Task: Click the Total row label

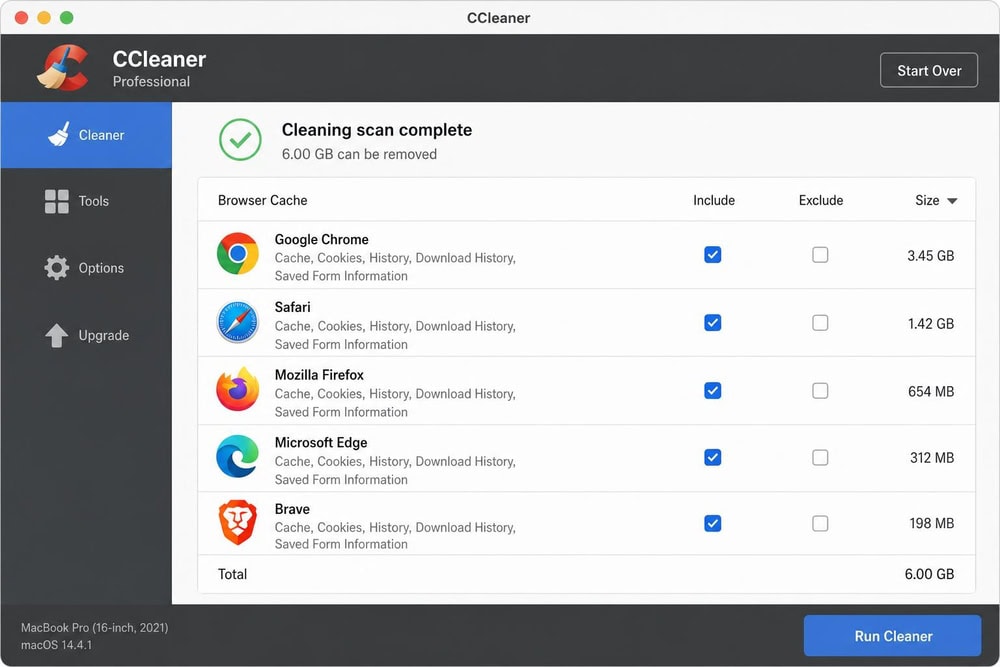Action: (232, 574)
